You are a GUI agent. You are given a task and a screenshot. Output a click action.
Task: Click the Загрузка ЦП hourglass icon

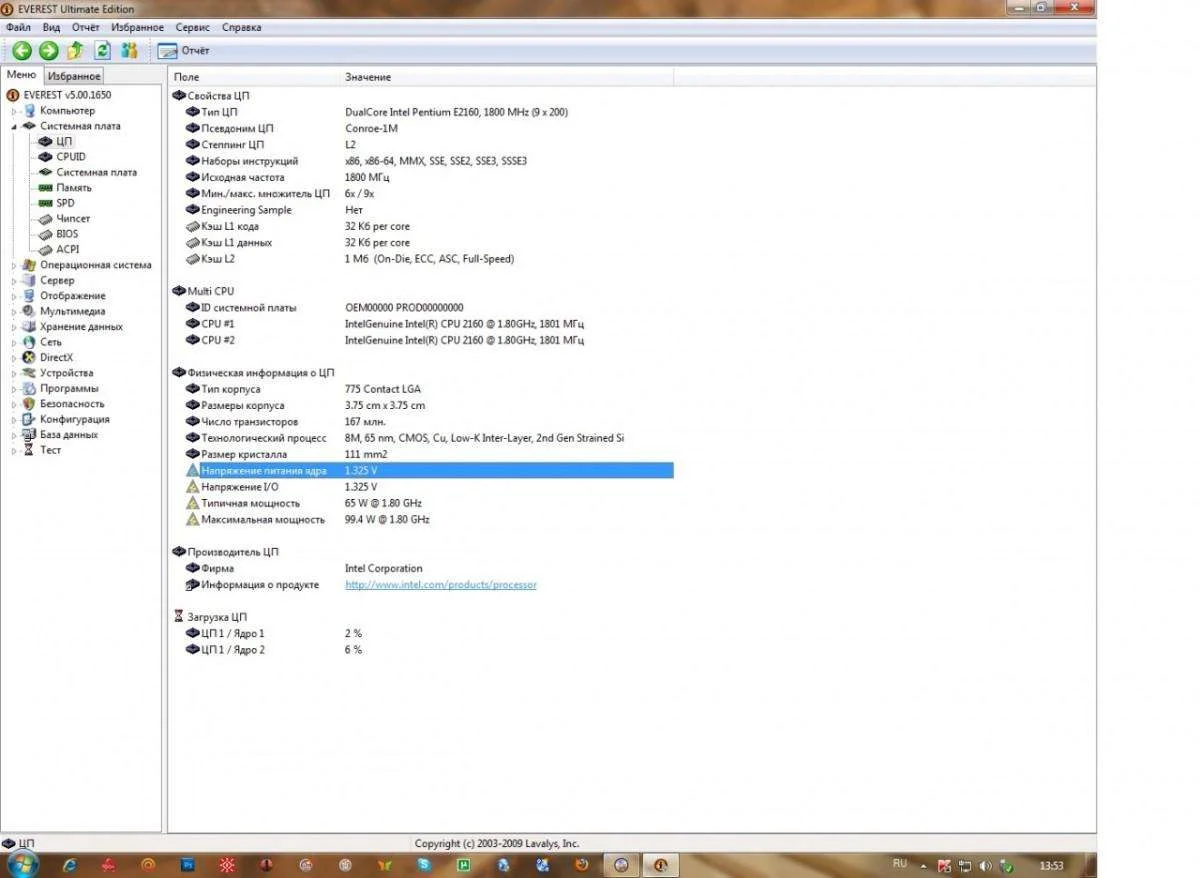click(179, 617)
